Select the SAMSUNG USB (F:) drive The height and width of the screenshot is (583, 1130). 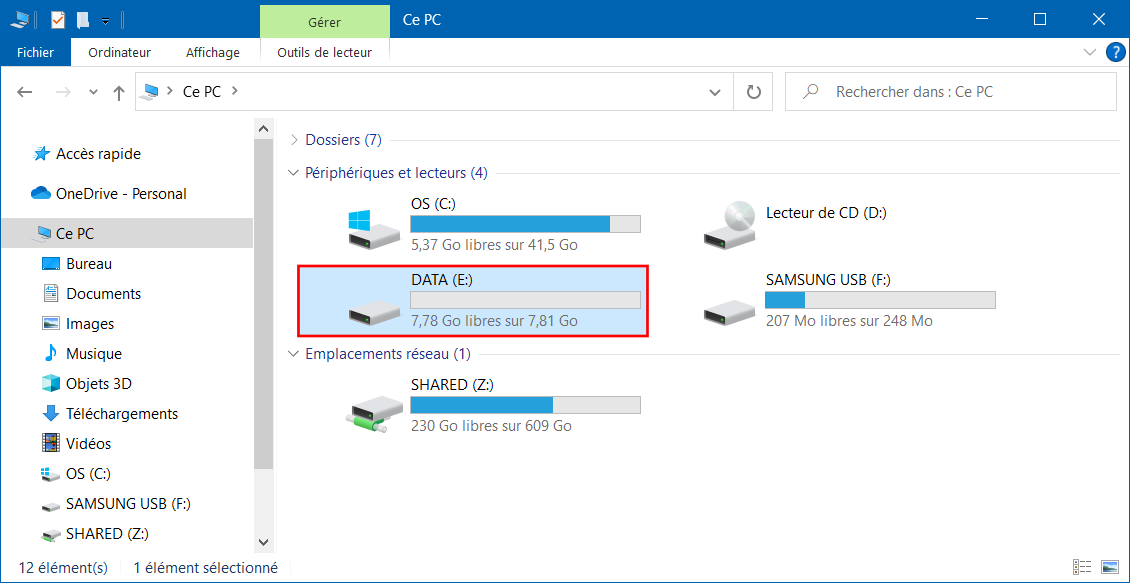tap(850, 301)
